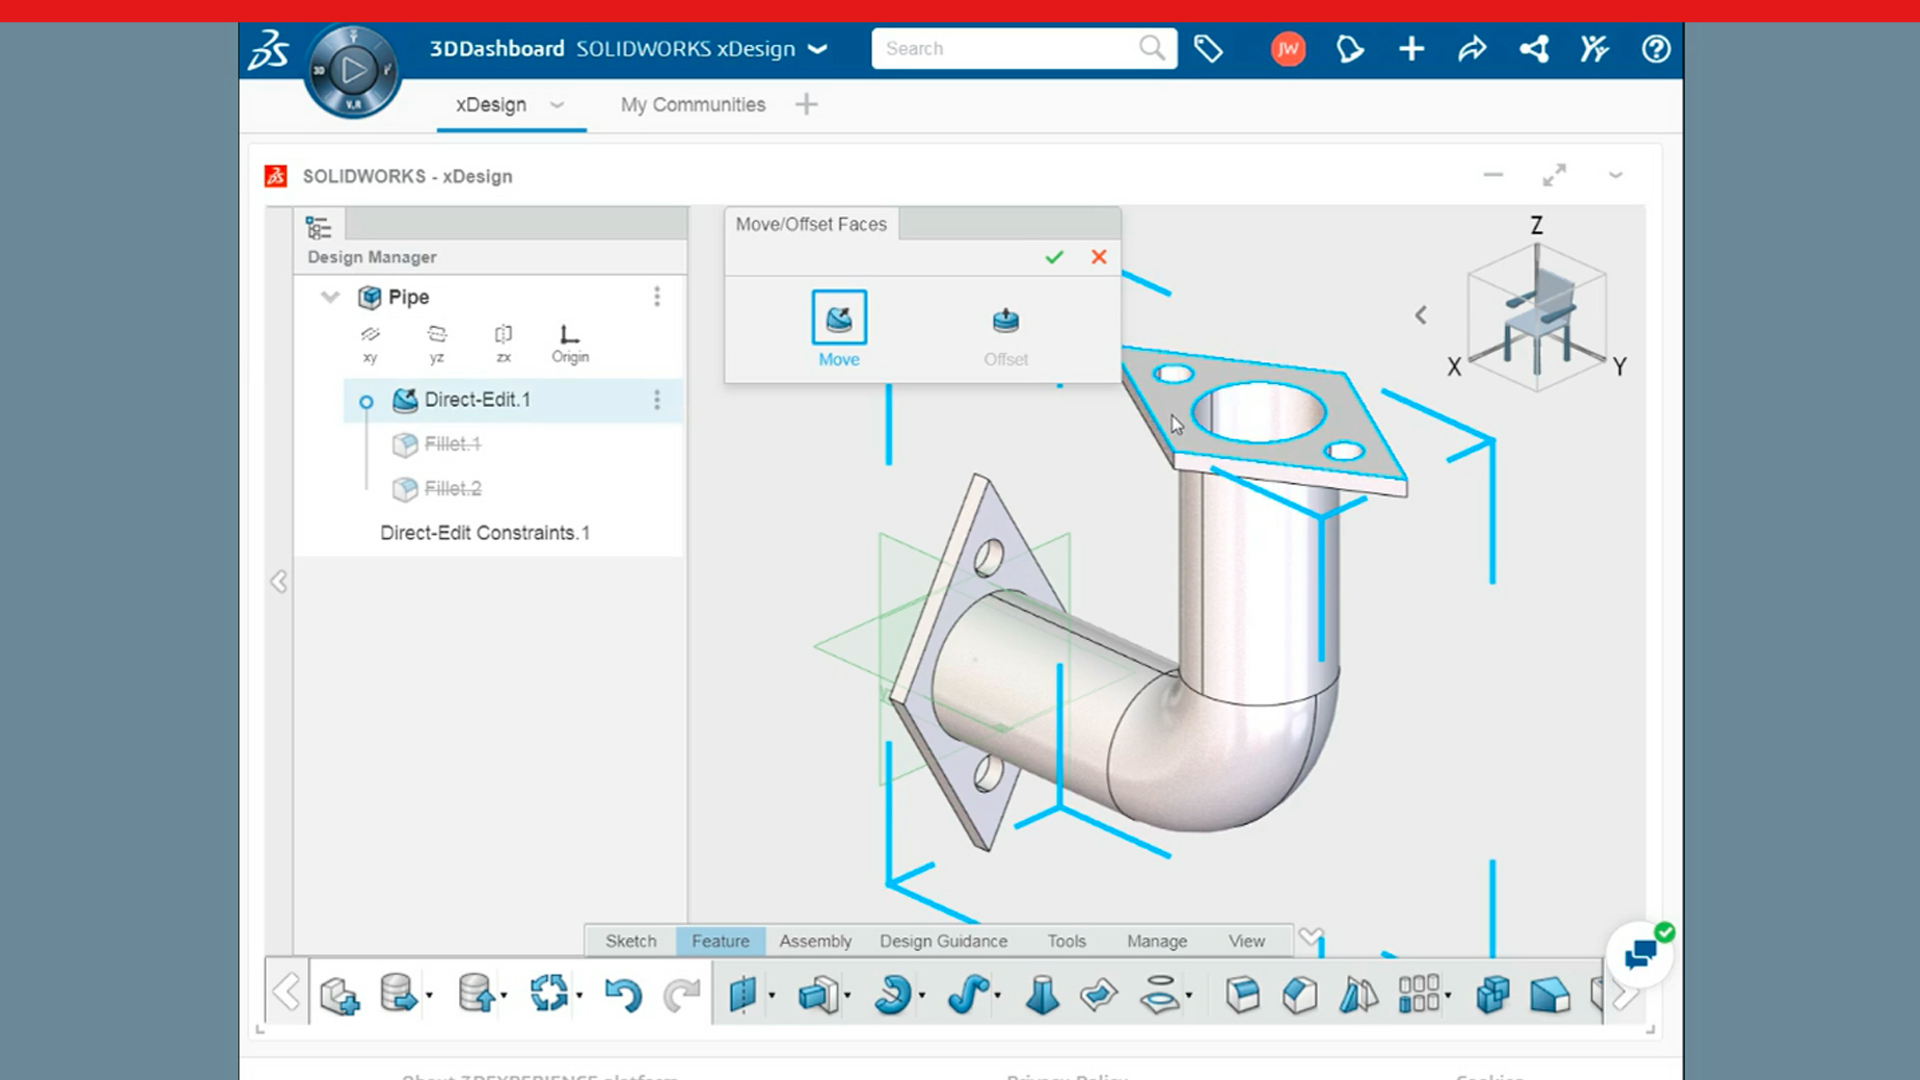
Task: Open the 3D compass play button
Action: [x=353, y=70]
